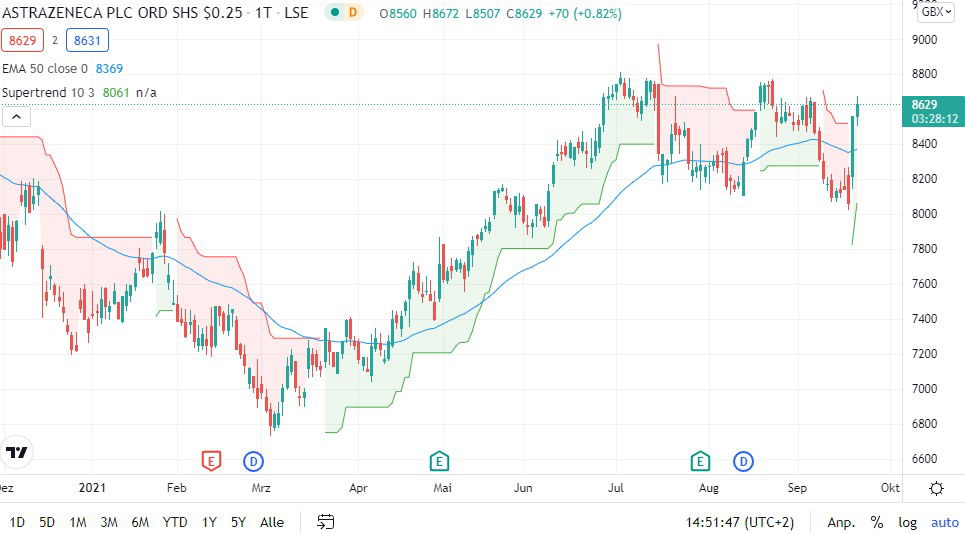
Task: Open chart settings gear icon
Action: tap(936, 488)
